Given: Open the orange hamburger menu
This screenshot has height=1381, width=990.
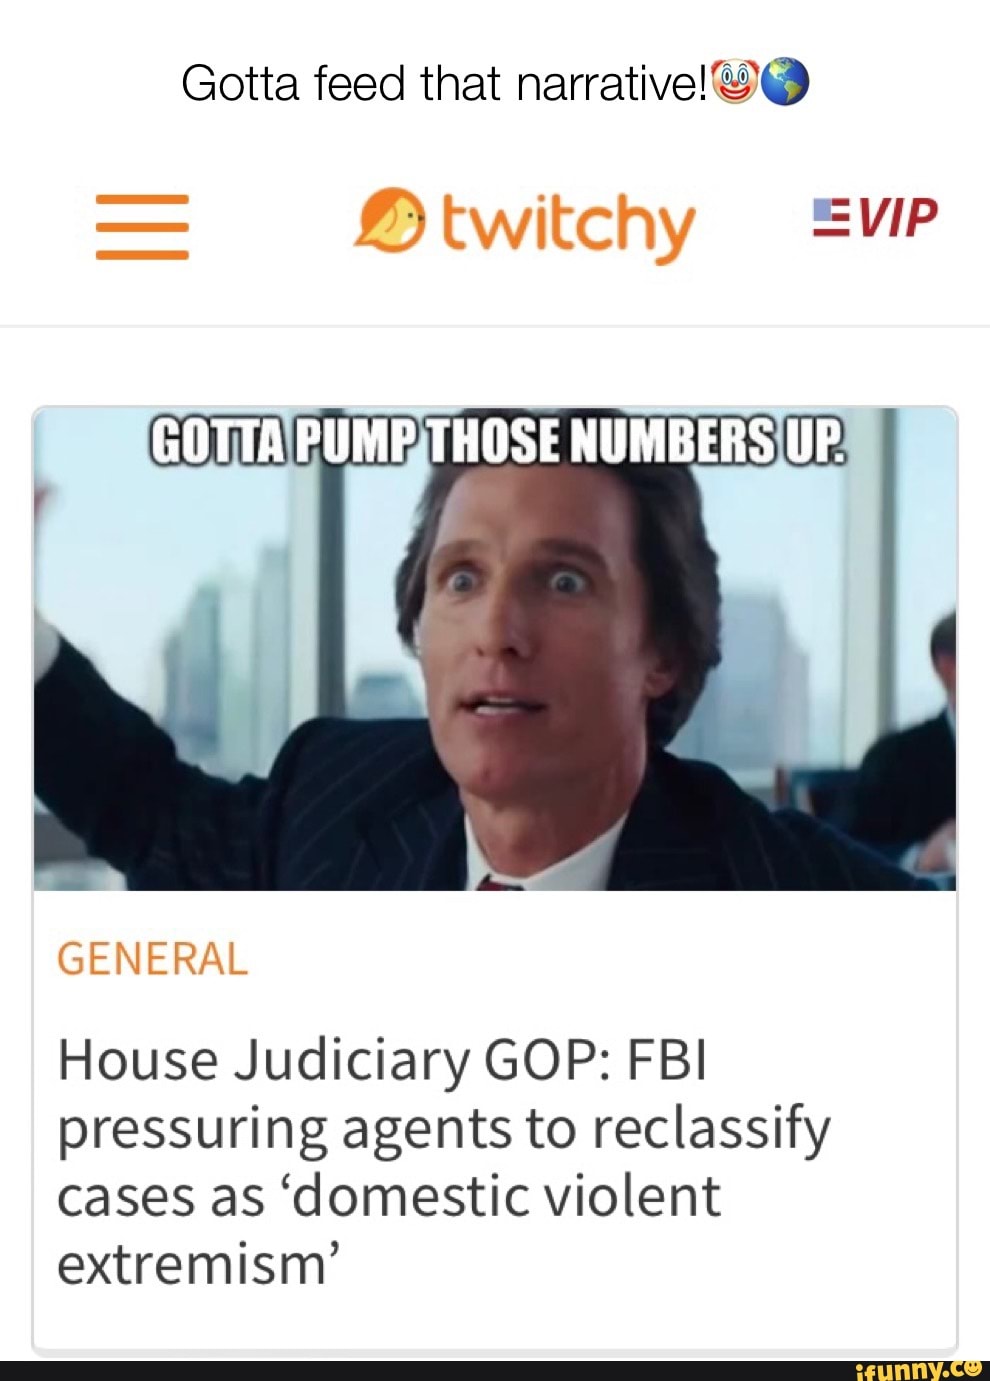Looking at the screenshot, I should pos(142,226).
